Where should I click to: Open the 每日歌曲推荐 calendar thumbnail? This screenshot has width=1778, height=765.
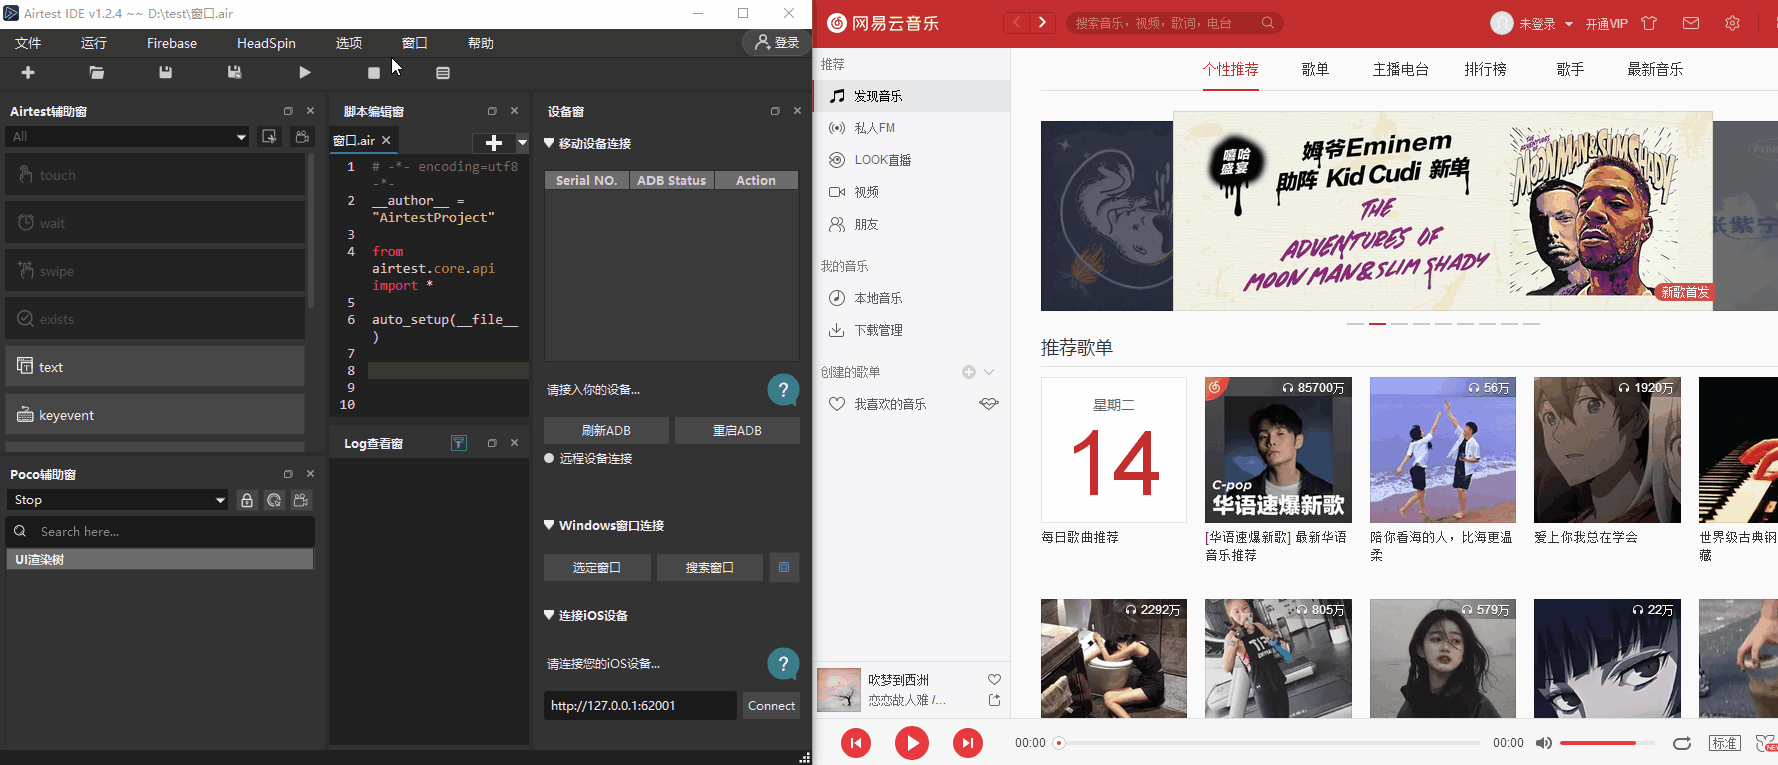1114,450
